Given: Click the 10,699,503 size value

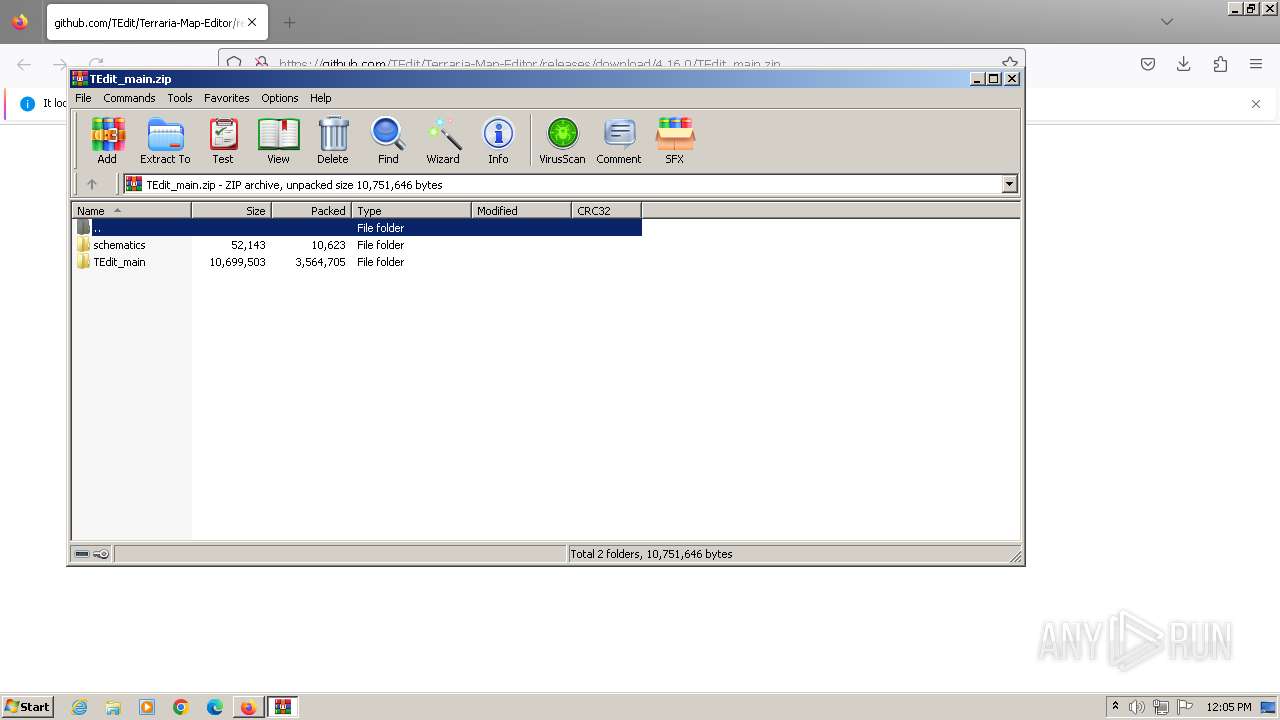Looking at the screenshot, I should [x=237, y=262].
